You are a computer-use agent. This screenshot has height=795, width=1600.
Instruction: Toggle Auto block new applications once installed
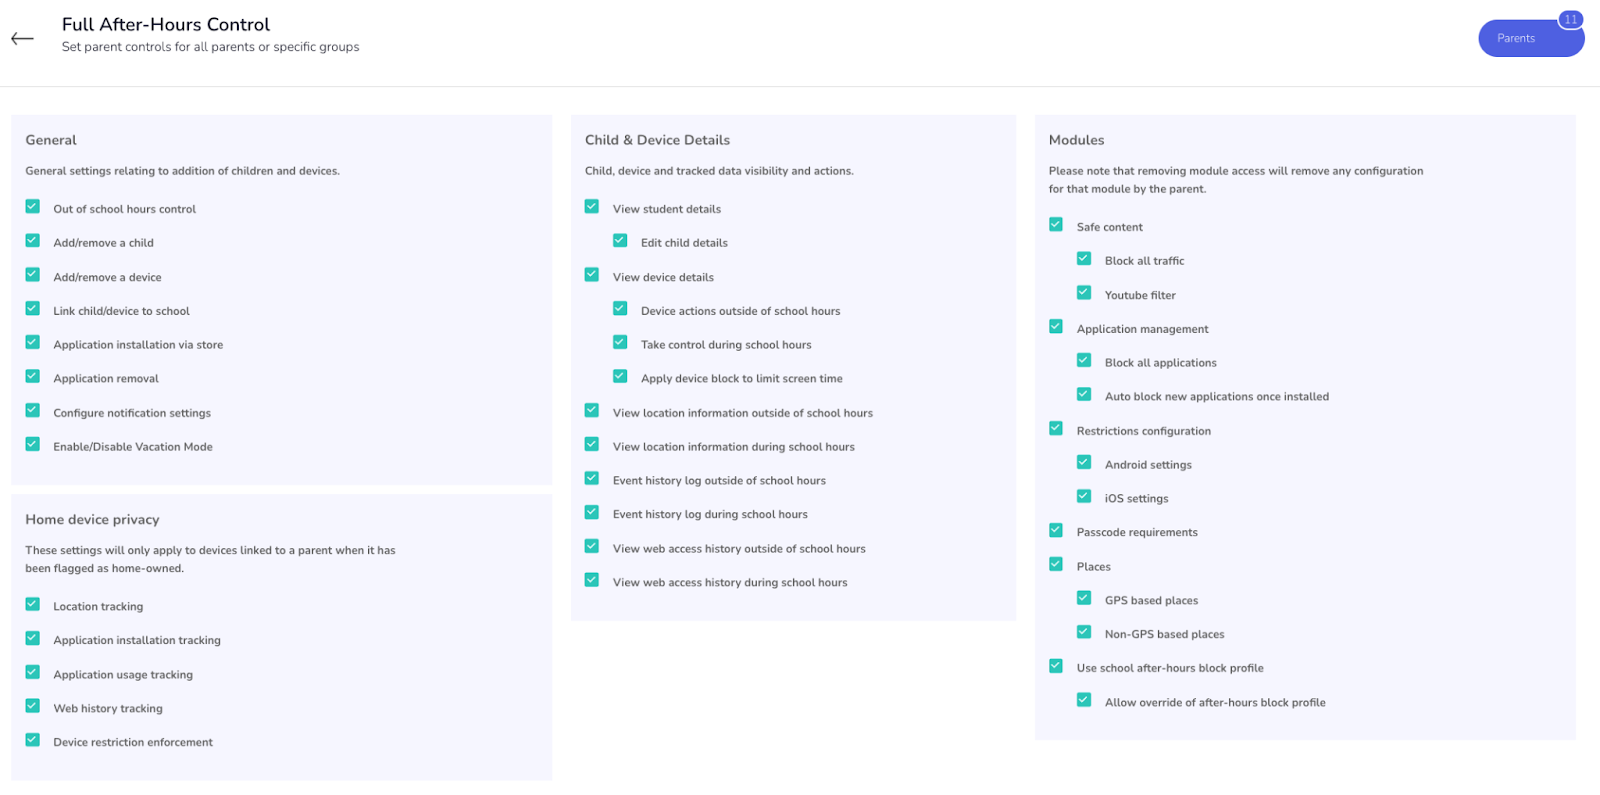pyautogui.click(x=1084, y=395)
